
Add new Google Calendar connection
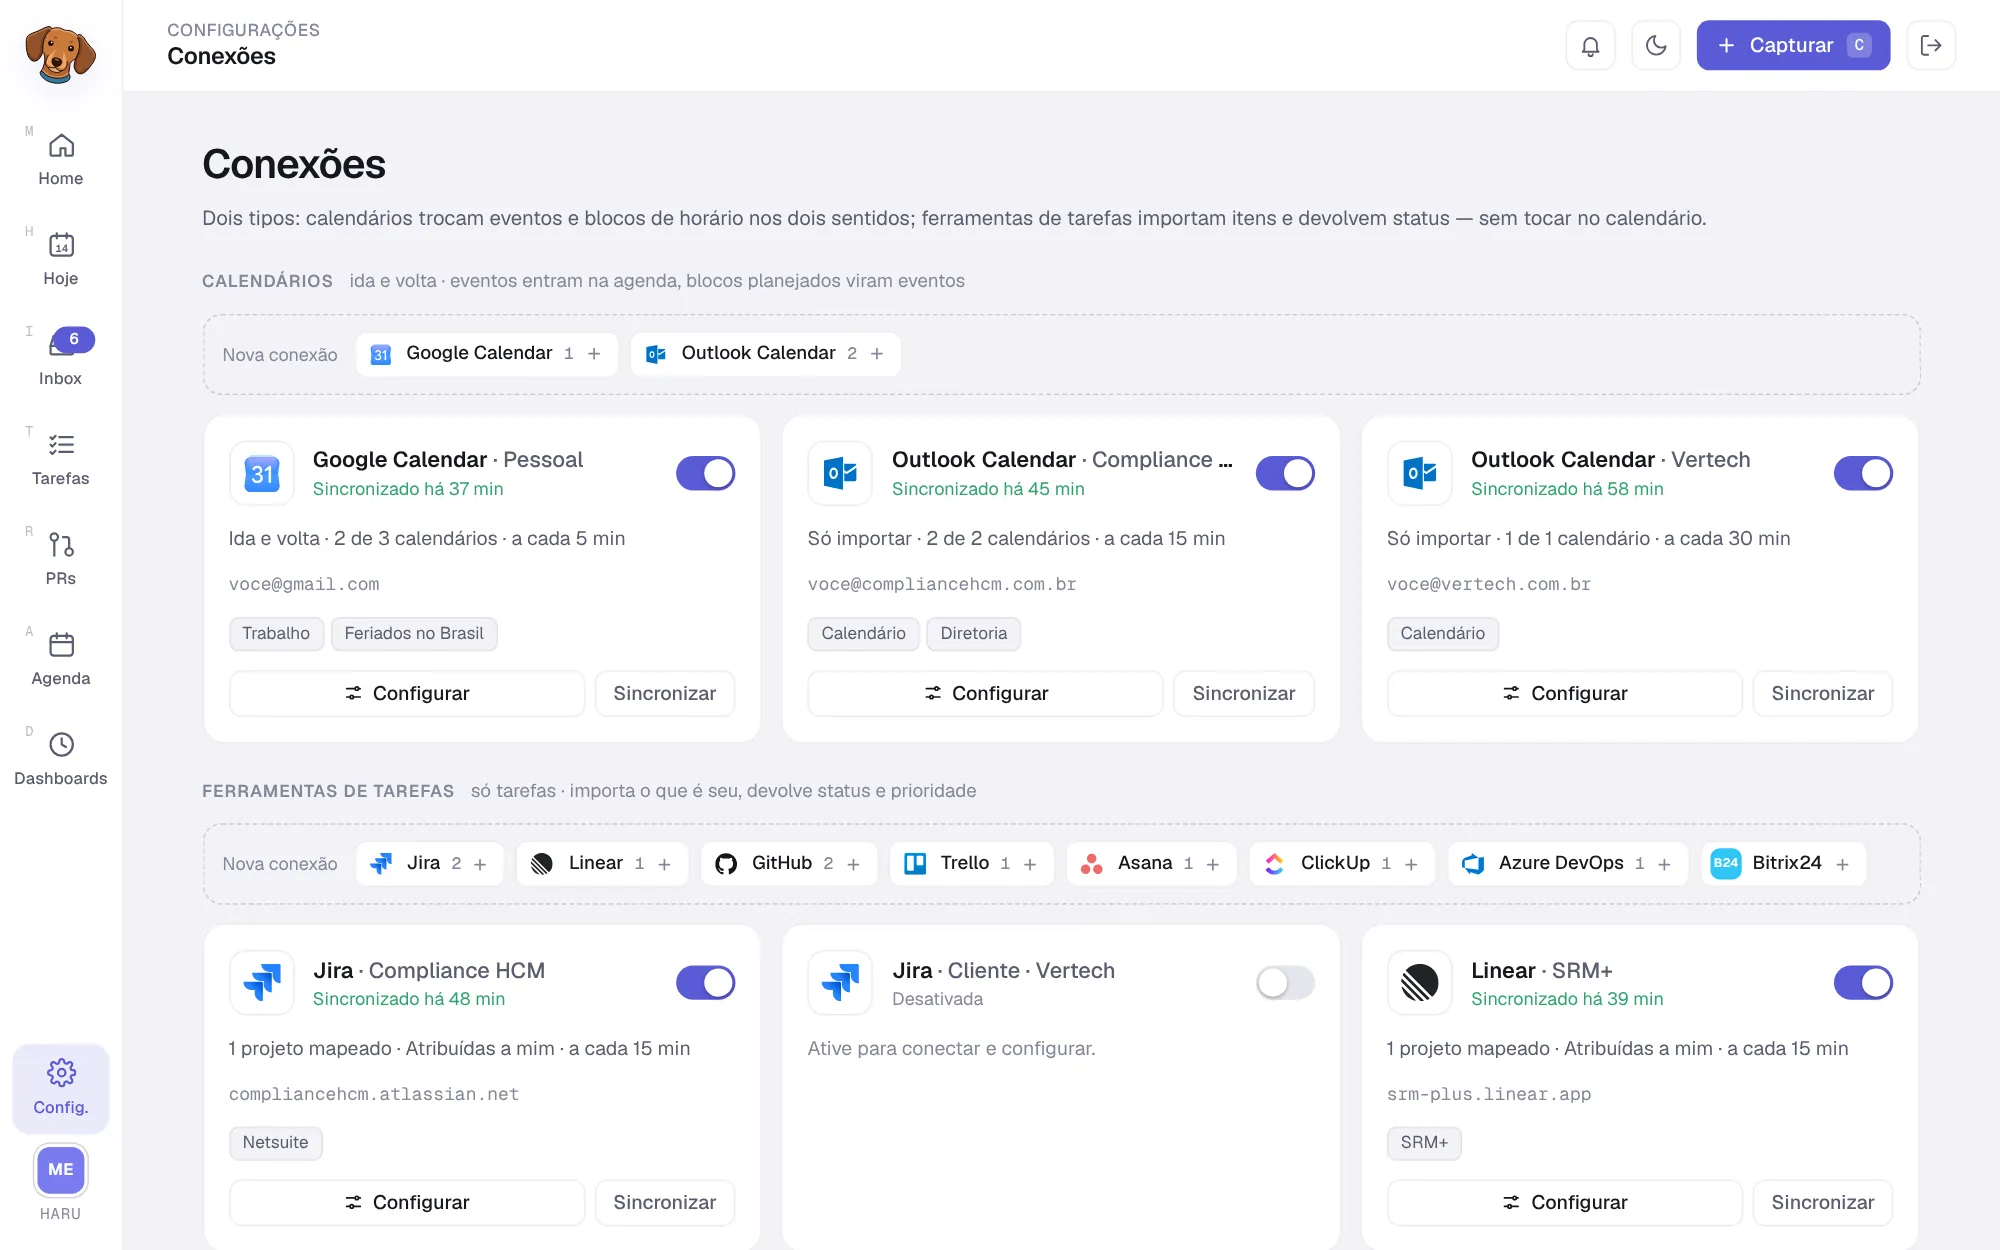click(486, 354)
